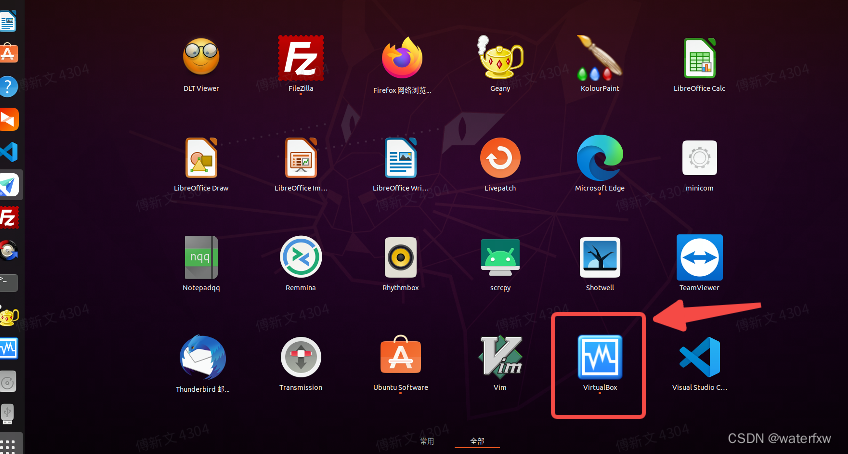This screenshot has width=848, height=454.
Task: Open the Terminal from the dock
Action: coord(9,282)
